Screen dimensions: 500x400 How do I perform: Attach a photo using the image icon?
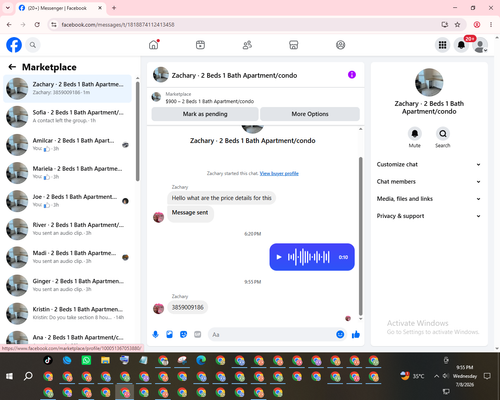coord(169,334)
